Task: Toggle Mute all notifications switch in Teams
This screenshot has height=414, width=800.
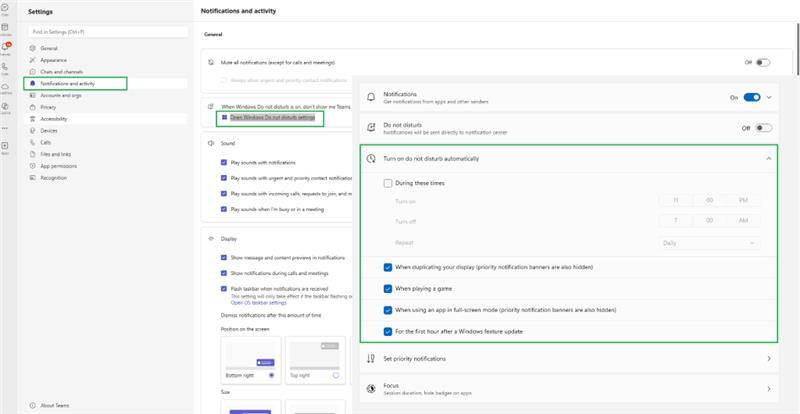Action: coord(763,62)
